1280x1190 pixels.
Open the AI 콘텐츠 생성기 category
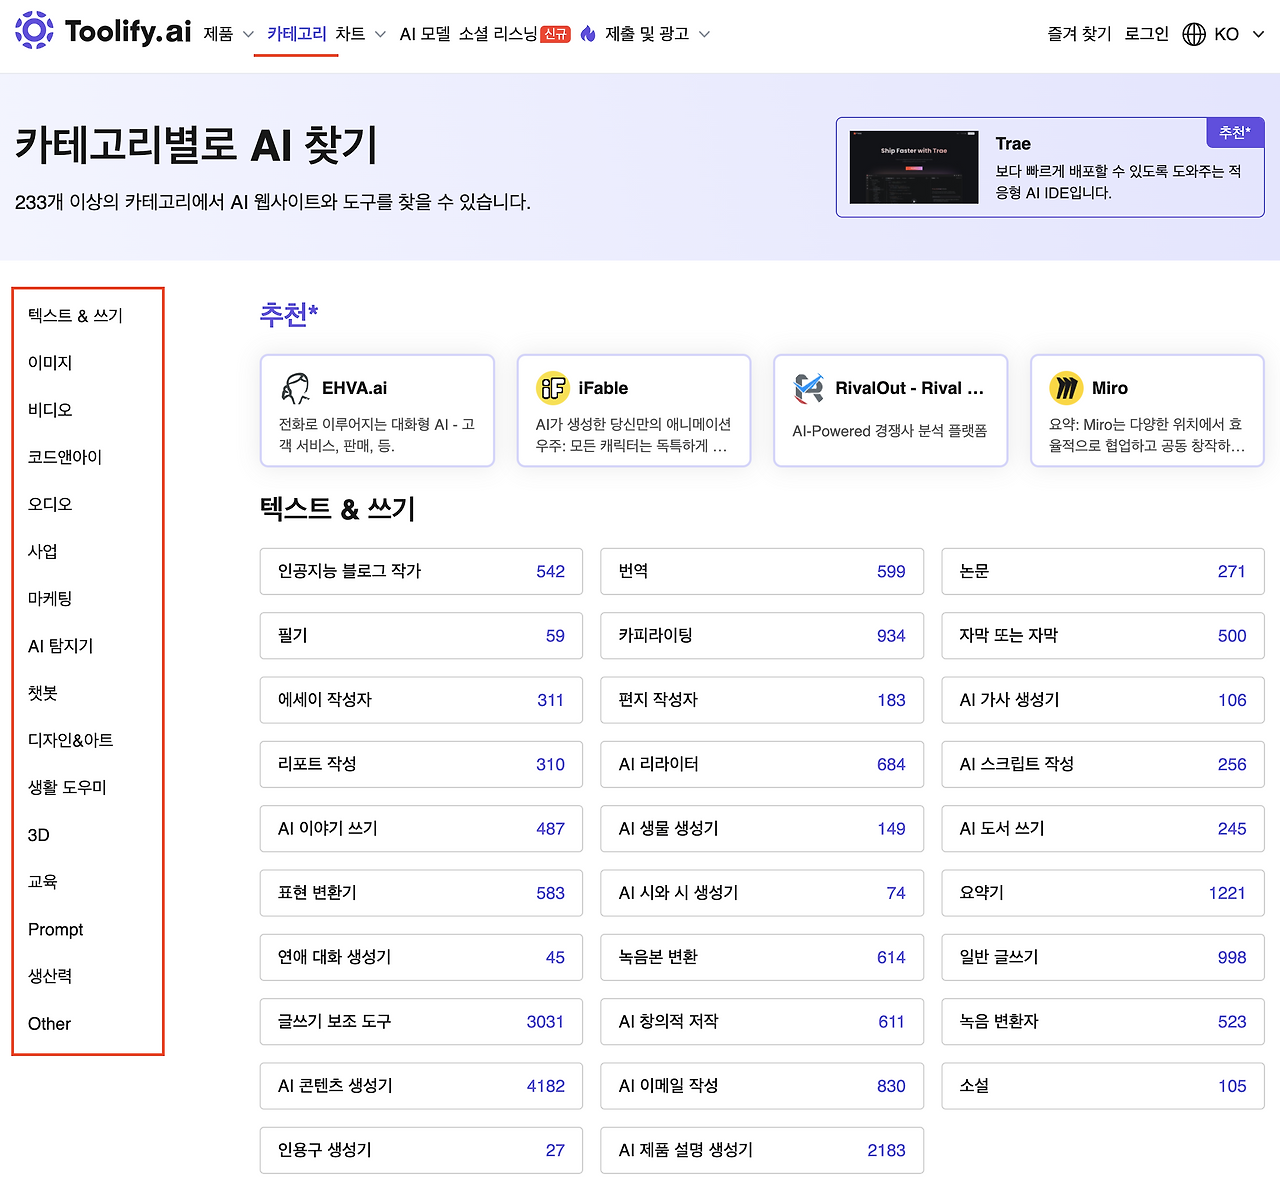[x=421, y=1086]
